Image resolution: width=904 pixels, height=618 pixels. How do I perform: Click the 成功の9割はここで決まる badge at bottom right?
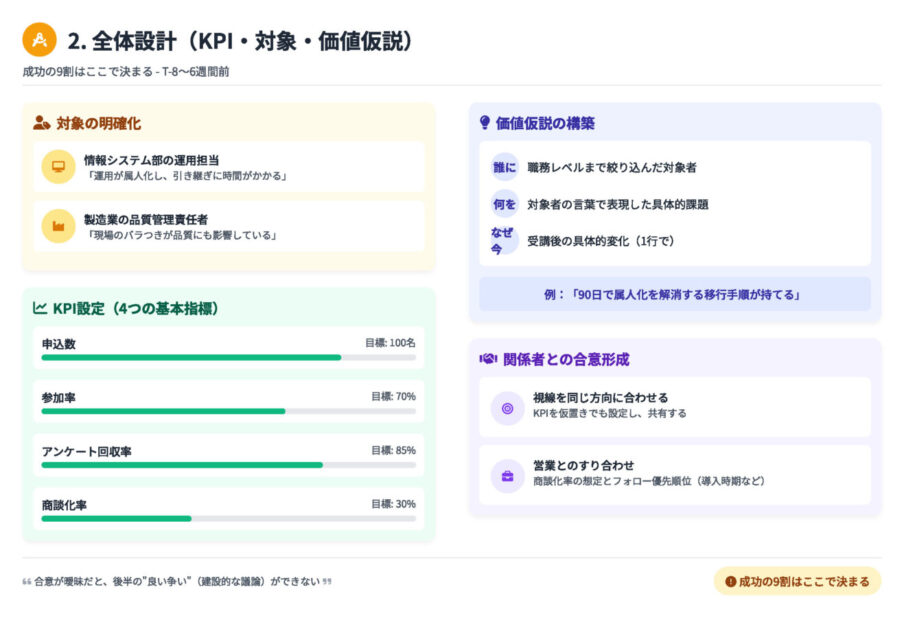797,581
